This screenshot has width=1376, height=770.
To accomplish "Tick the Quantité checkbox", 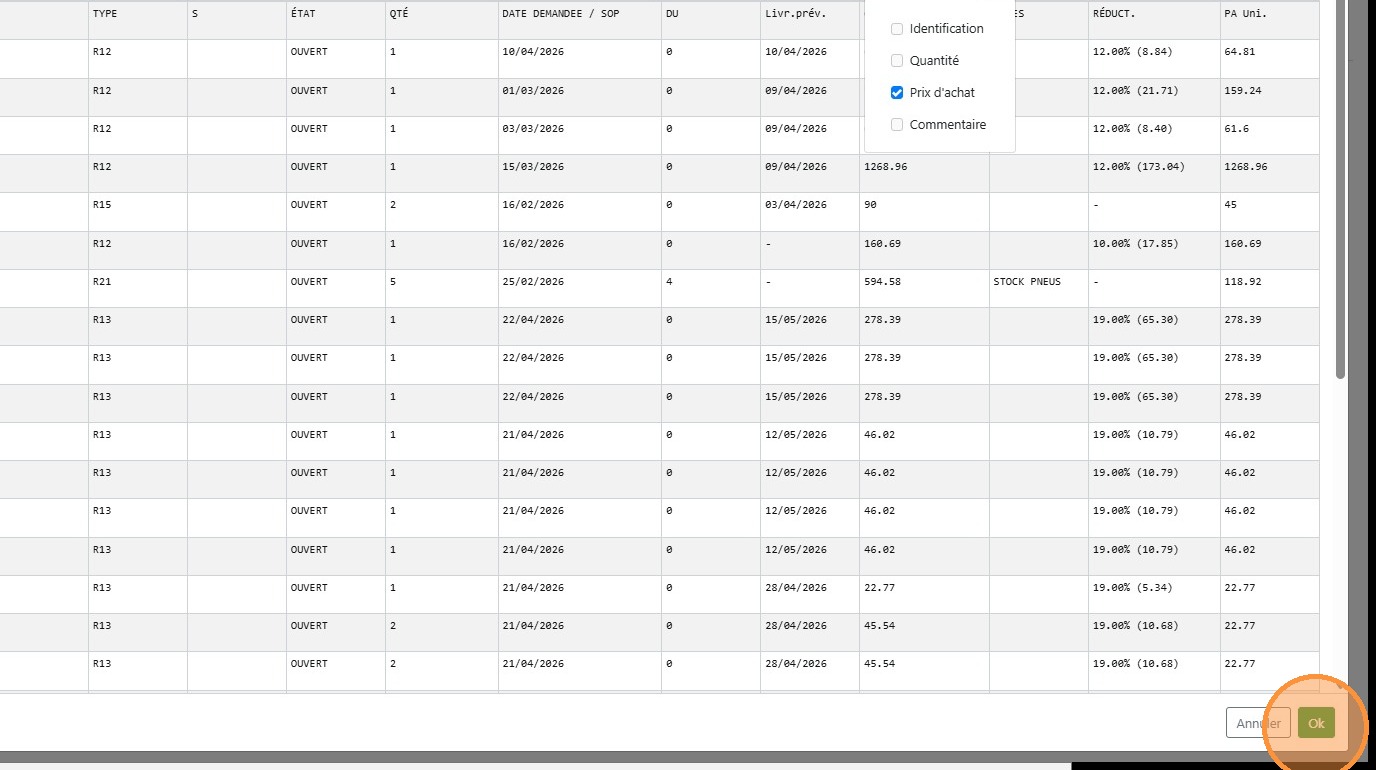I will [x=897, y=61].
